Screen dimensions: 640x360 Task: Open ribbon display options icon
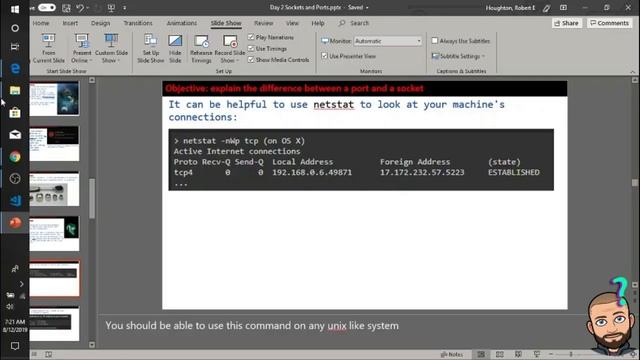563,8
